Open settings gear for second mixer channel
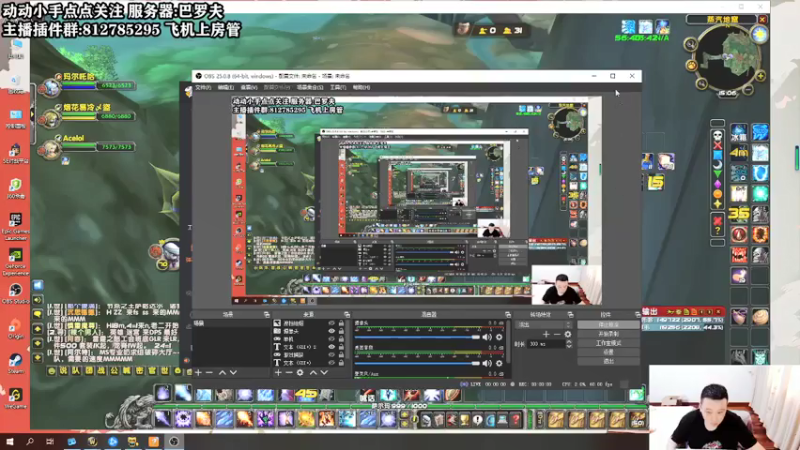This screenshot has height=450, width=800. tap(499, 363)
